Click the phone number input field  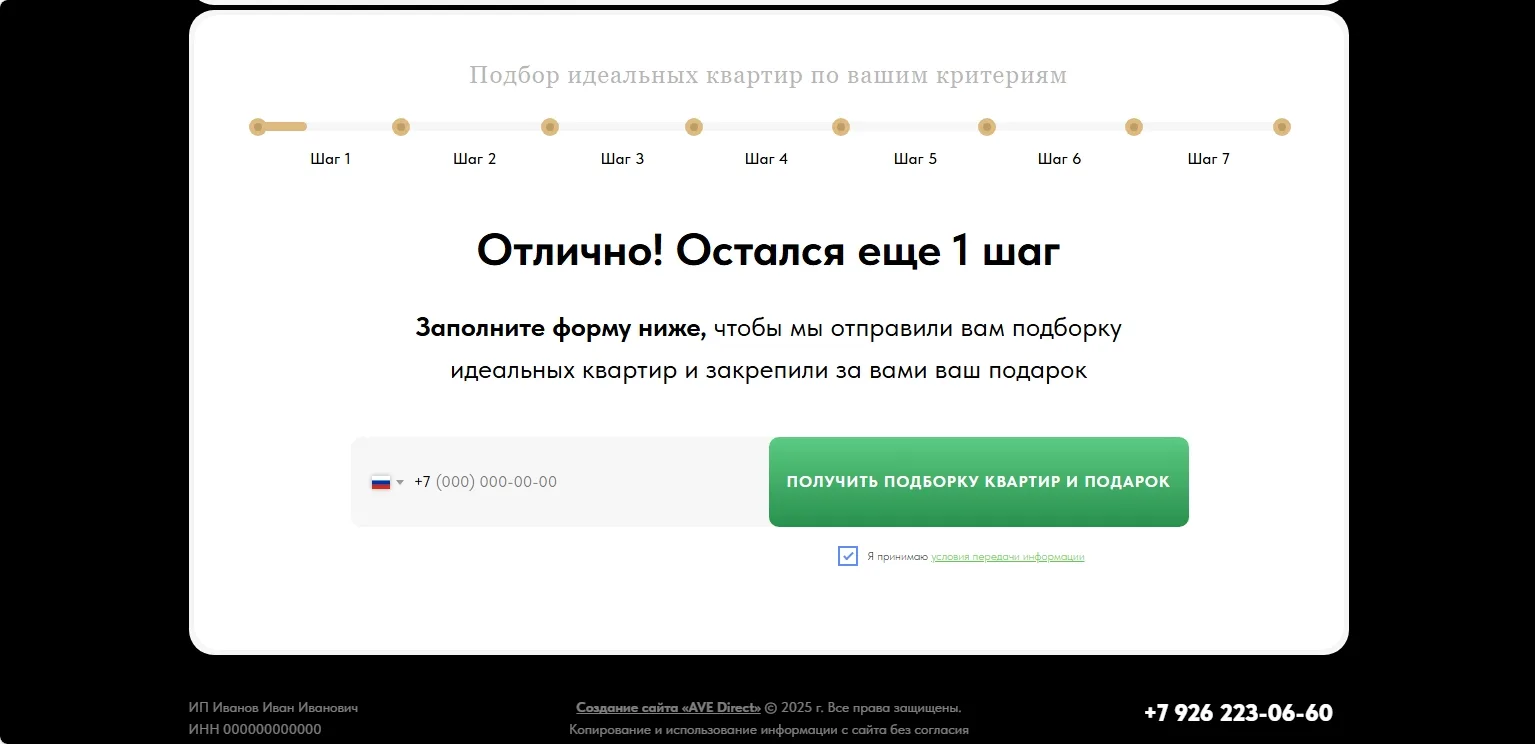[x=560, y=482]
